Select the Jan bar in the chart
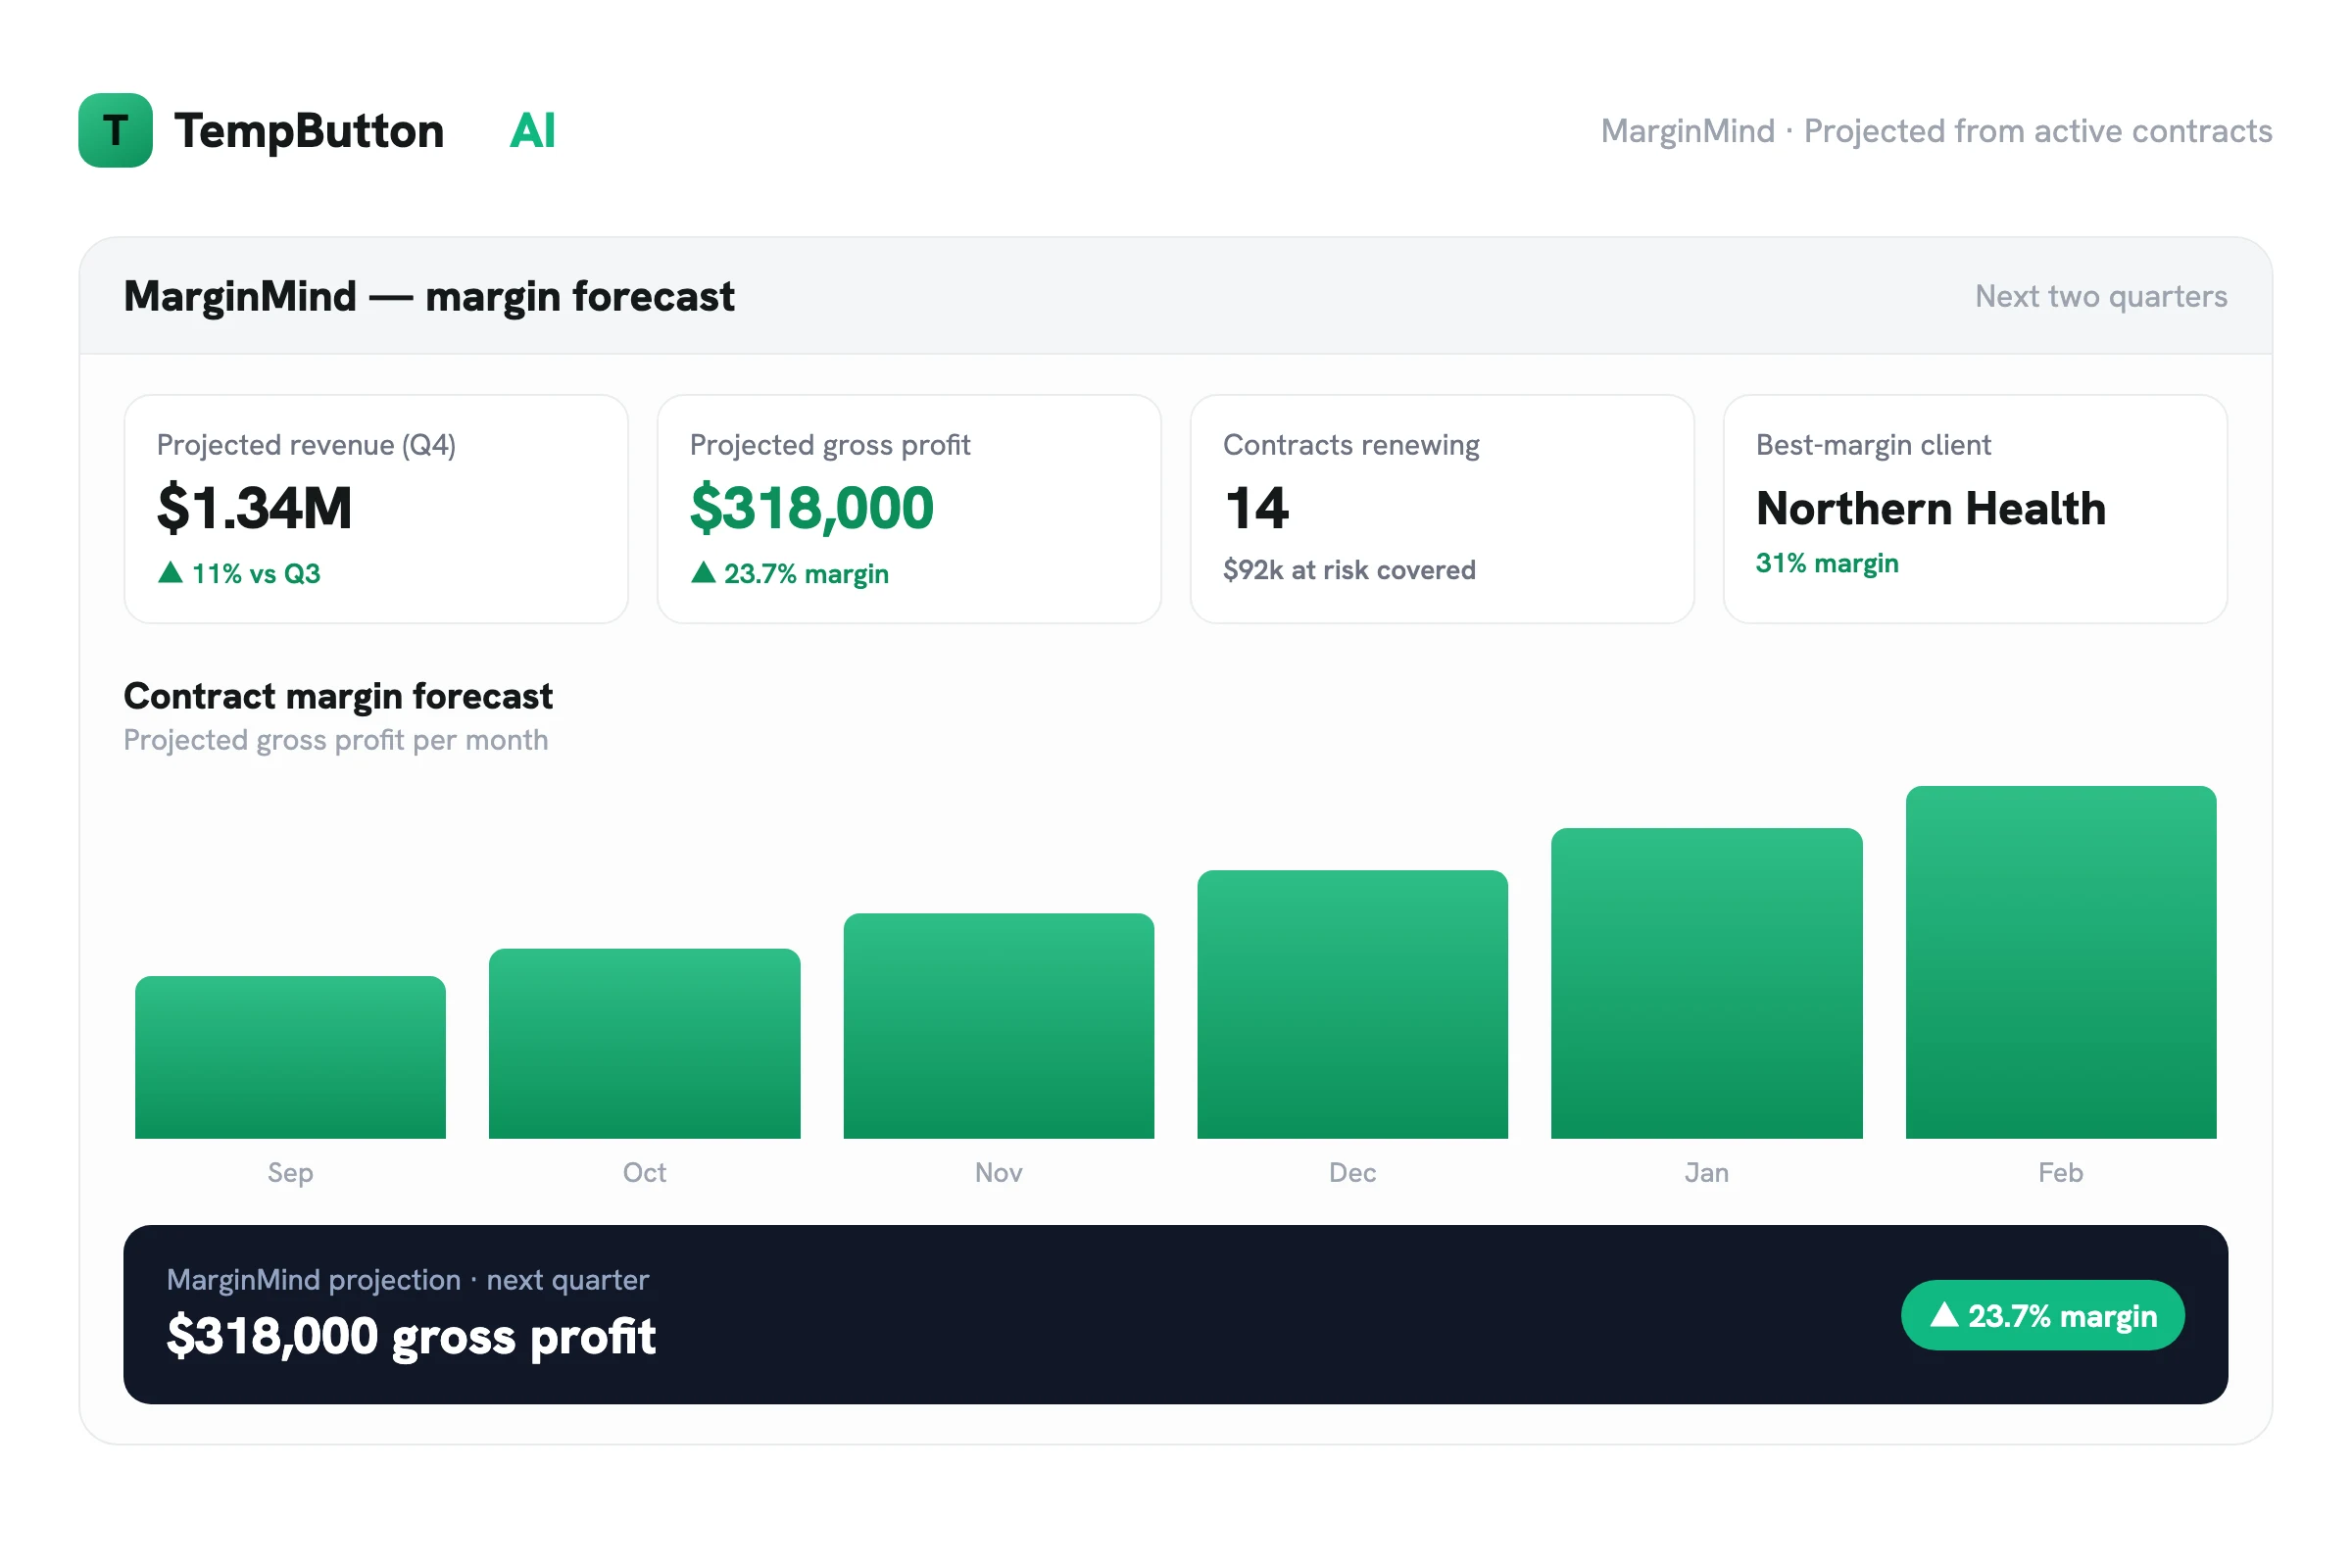 tap(1706, 983)
